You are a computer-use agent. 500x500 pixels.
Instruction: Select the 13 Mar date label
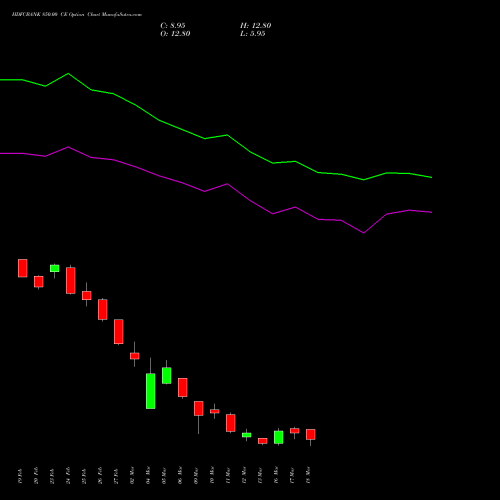click(260, 475)
